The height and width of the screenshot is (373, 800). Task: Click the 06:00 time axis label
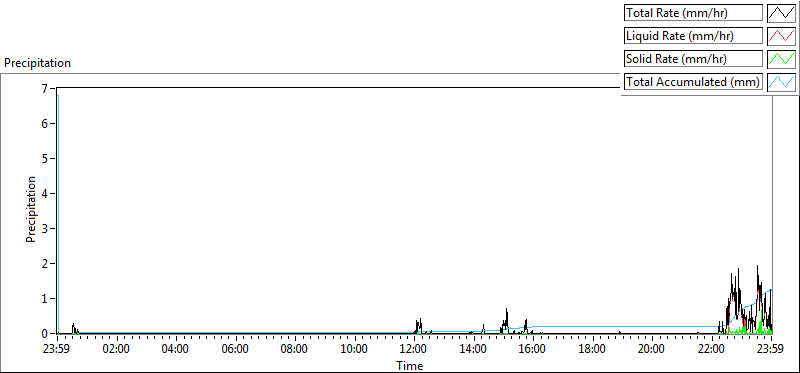coord(236,350)
